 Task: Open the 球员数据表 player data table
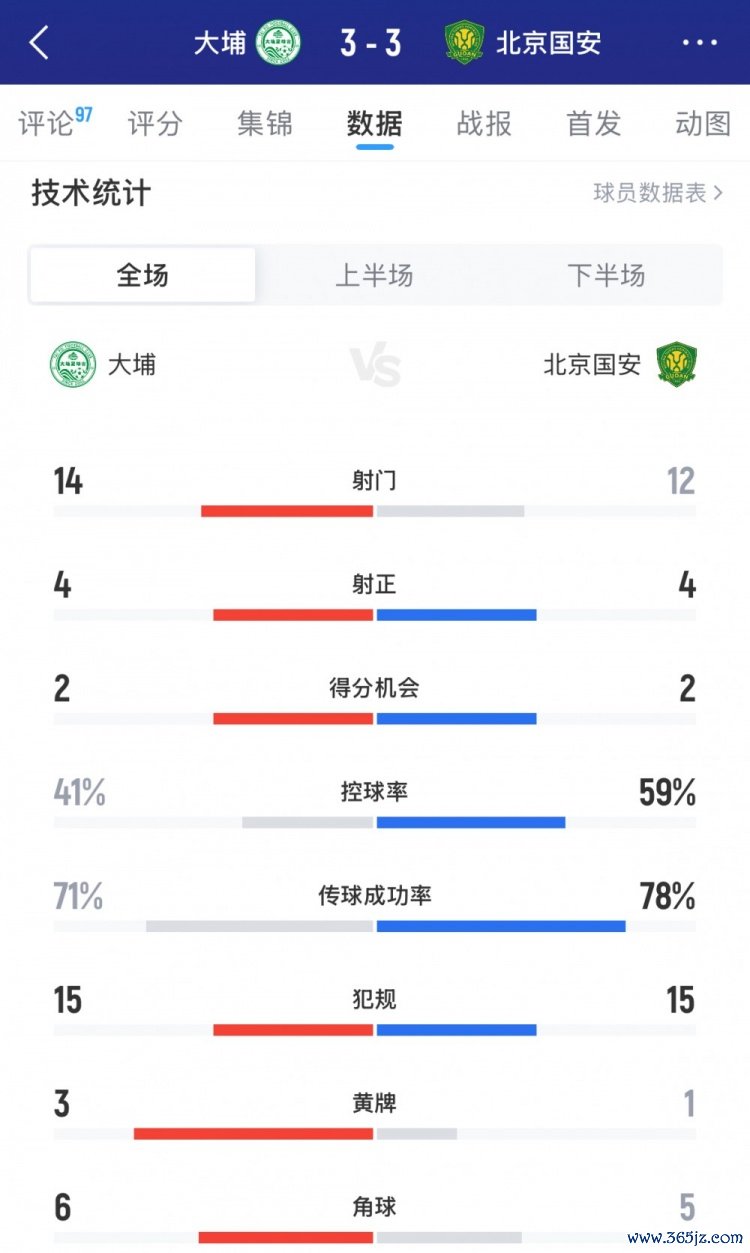tap(657, 193)
